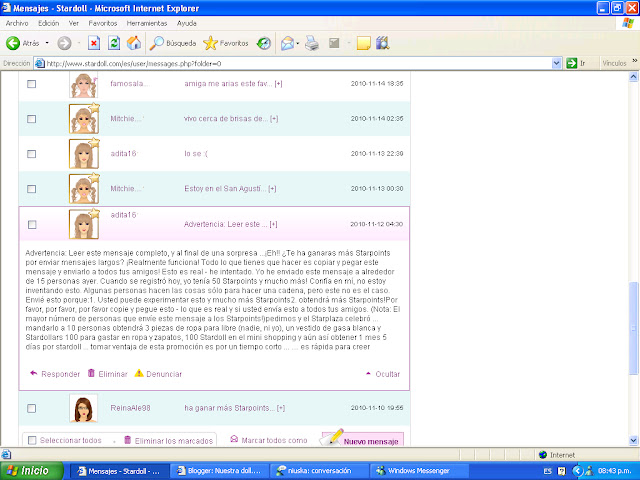Image resolution: width=640 pixels, height=480 pixels.
Task: Check the ReinaAle98 message checkbox
Action: click(31, 408)
